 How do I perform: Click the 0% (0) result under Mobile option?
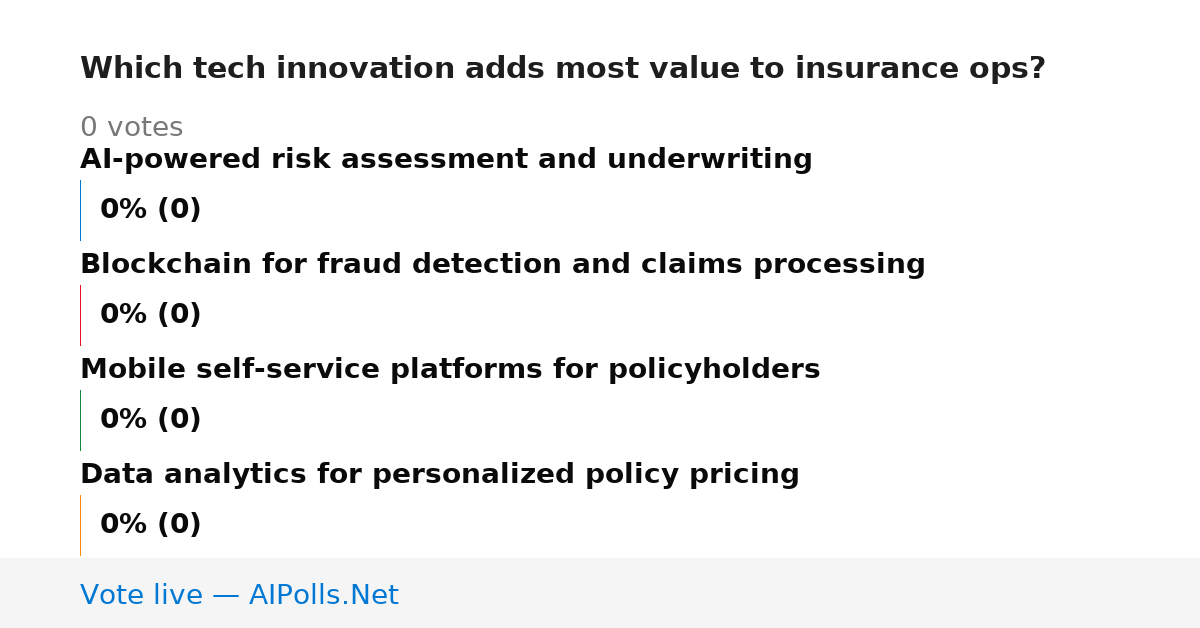tap(151, 420)
